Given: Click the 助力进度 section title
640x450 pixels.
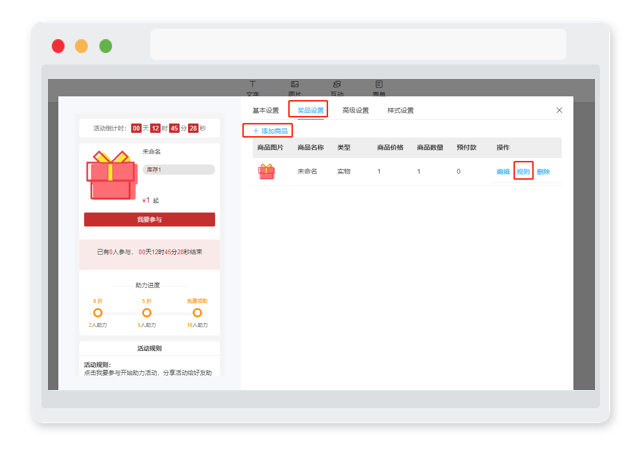Looking at the screenshot, I should coord(148,285).
